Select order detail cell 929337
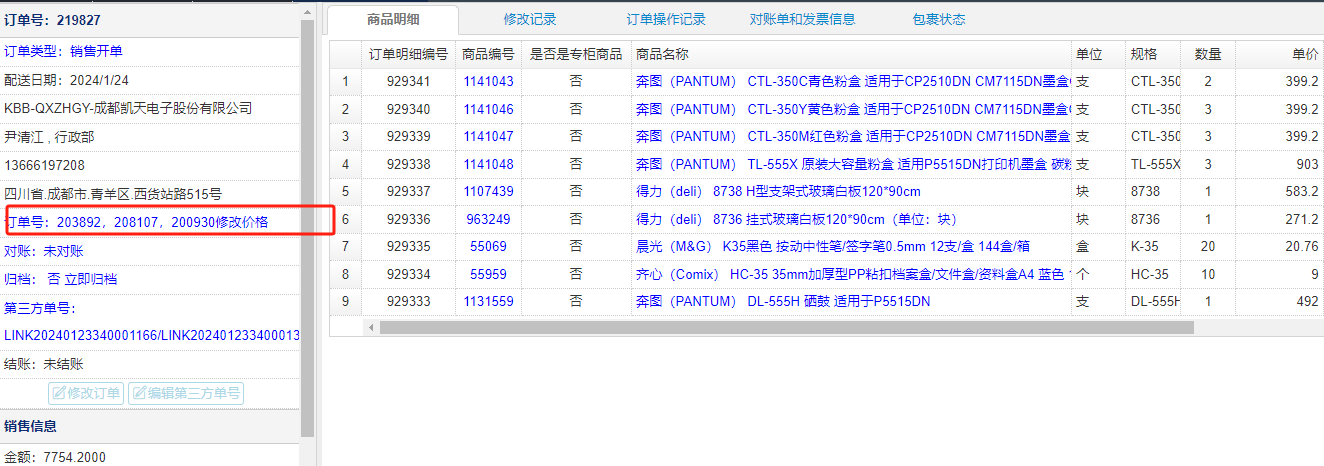The image size is (1324, 466). [408, 191]
